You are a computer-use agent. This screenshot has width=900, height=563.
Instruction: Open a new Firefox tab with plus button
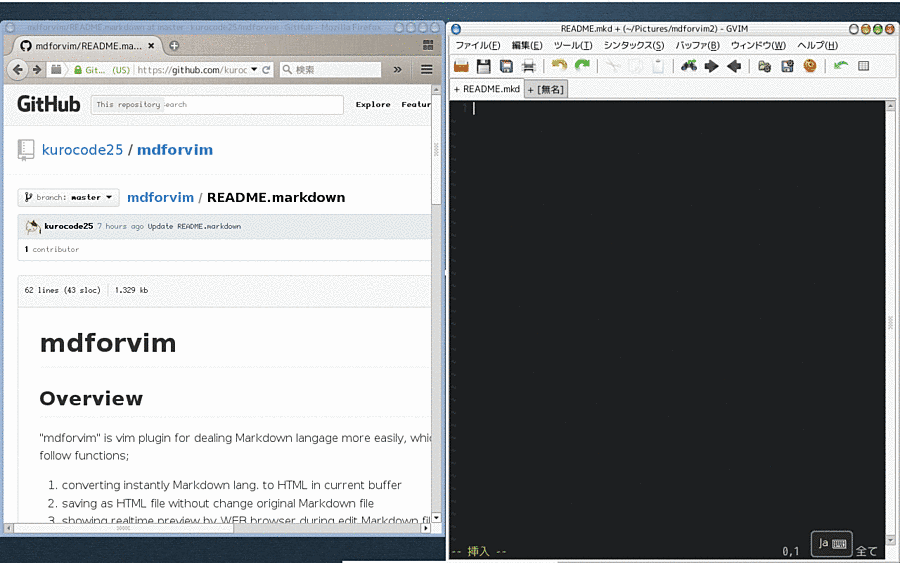pyautogui.click(x=174, y=45)
